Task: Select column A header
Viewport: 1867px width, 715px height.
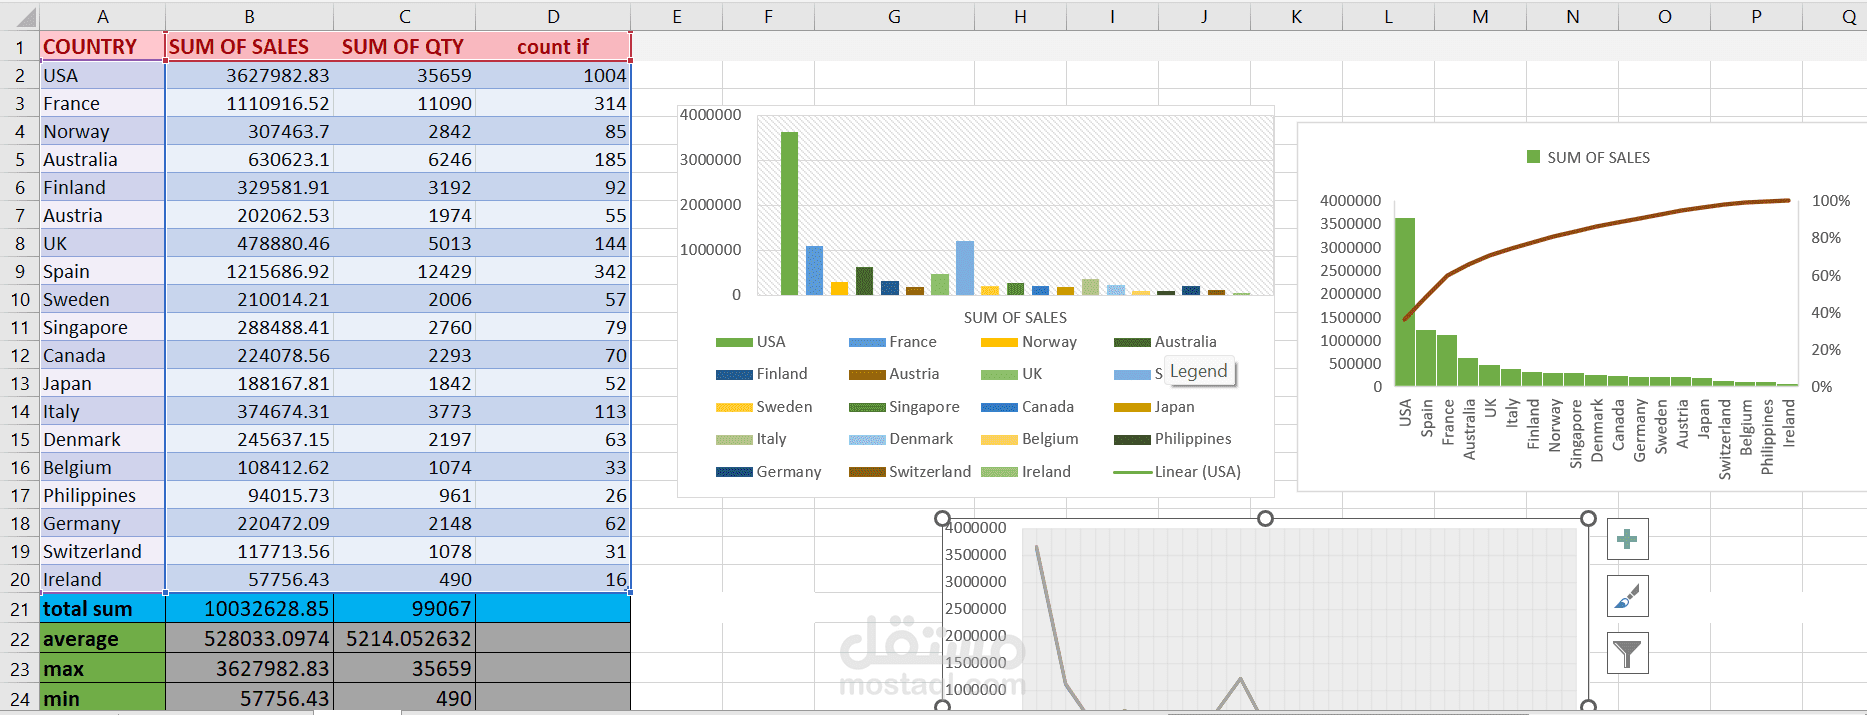Action: [x=102, y=17]
